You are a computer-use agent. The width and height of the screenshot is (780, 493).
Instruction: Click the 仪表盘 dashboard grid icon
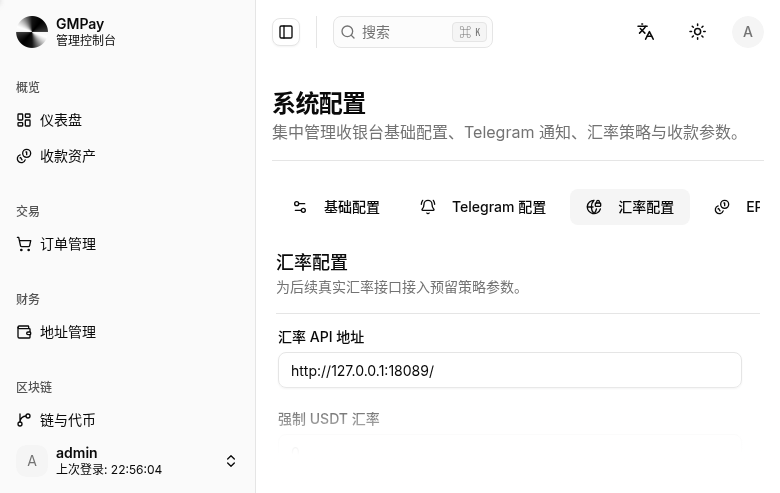pyautogui.click(x=24, y=120)
